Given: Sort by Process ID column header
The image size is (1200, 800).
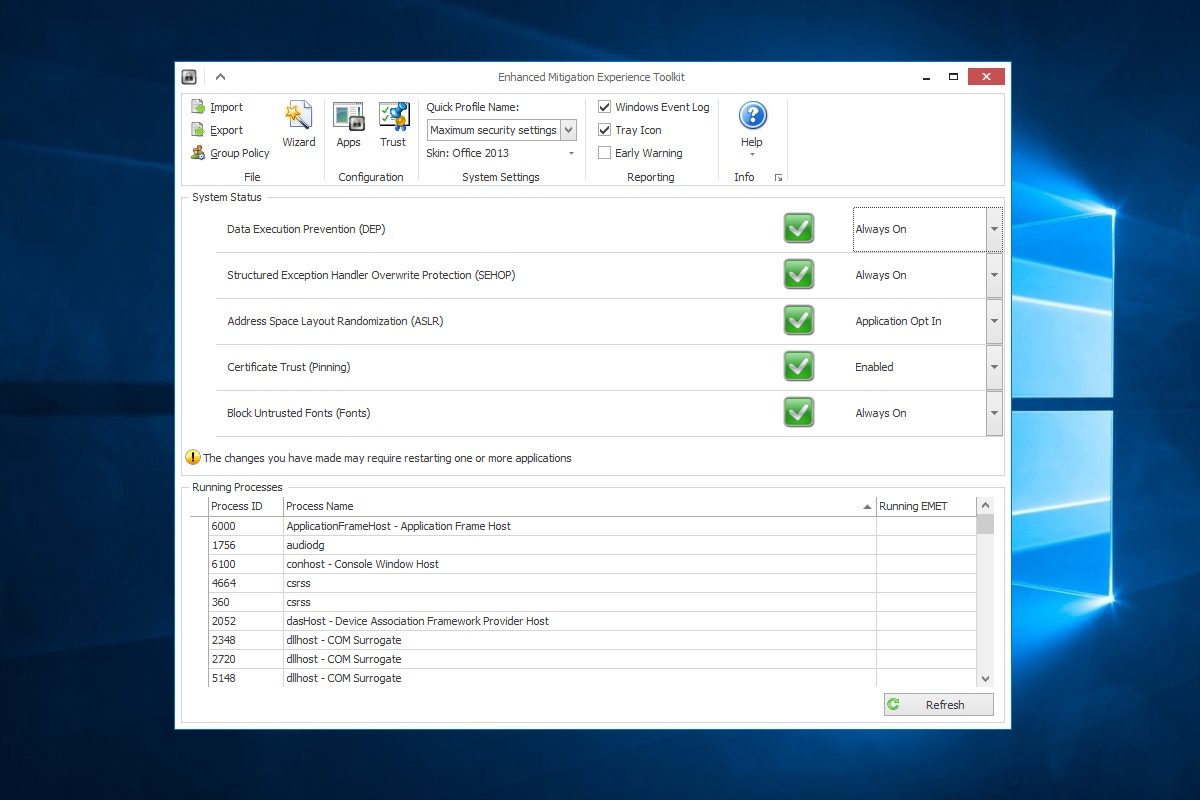Looking at the screenshot, I should [x=246, y=506].
